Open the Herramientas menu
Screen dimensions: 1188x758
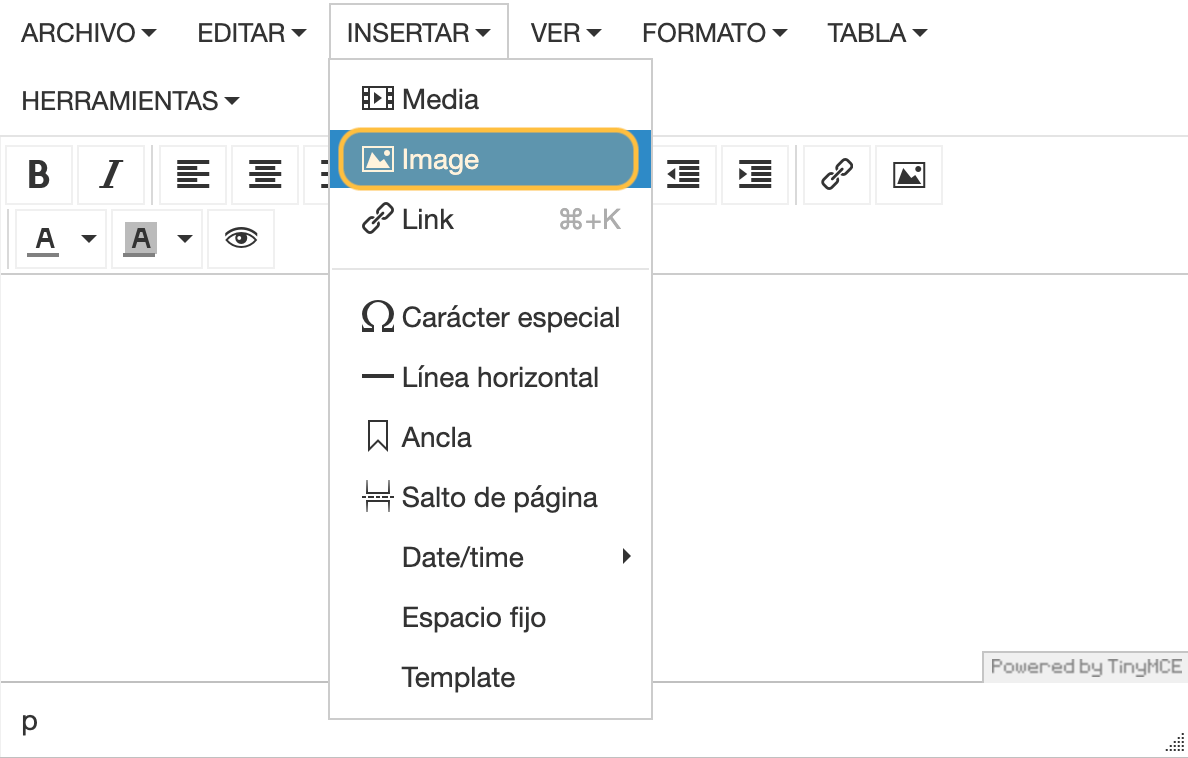tap(130, 101)
